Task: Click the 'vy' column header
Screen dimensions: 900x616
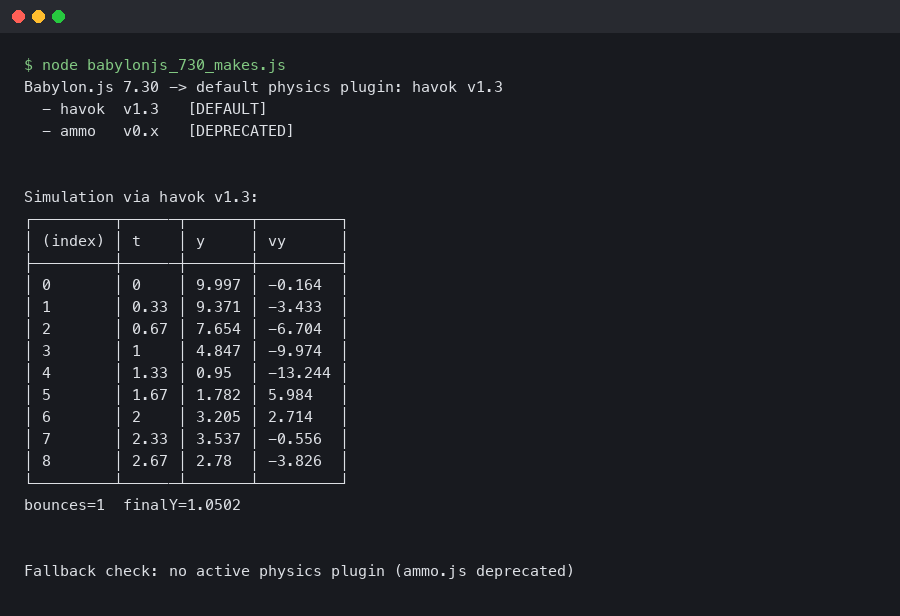Action: point(277,241)
